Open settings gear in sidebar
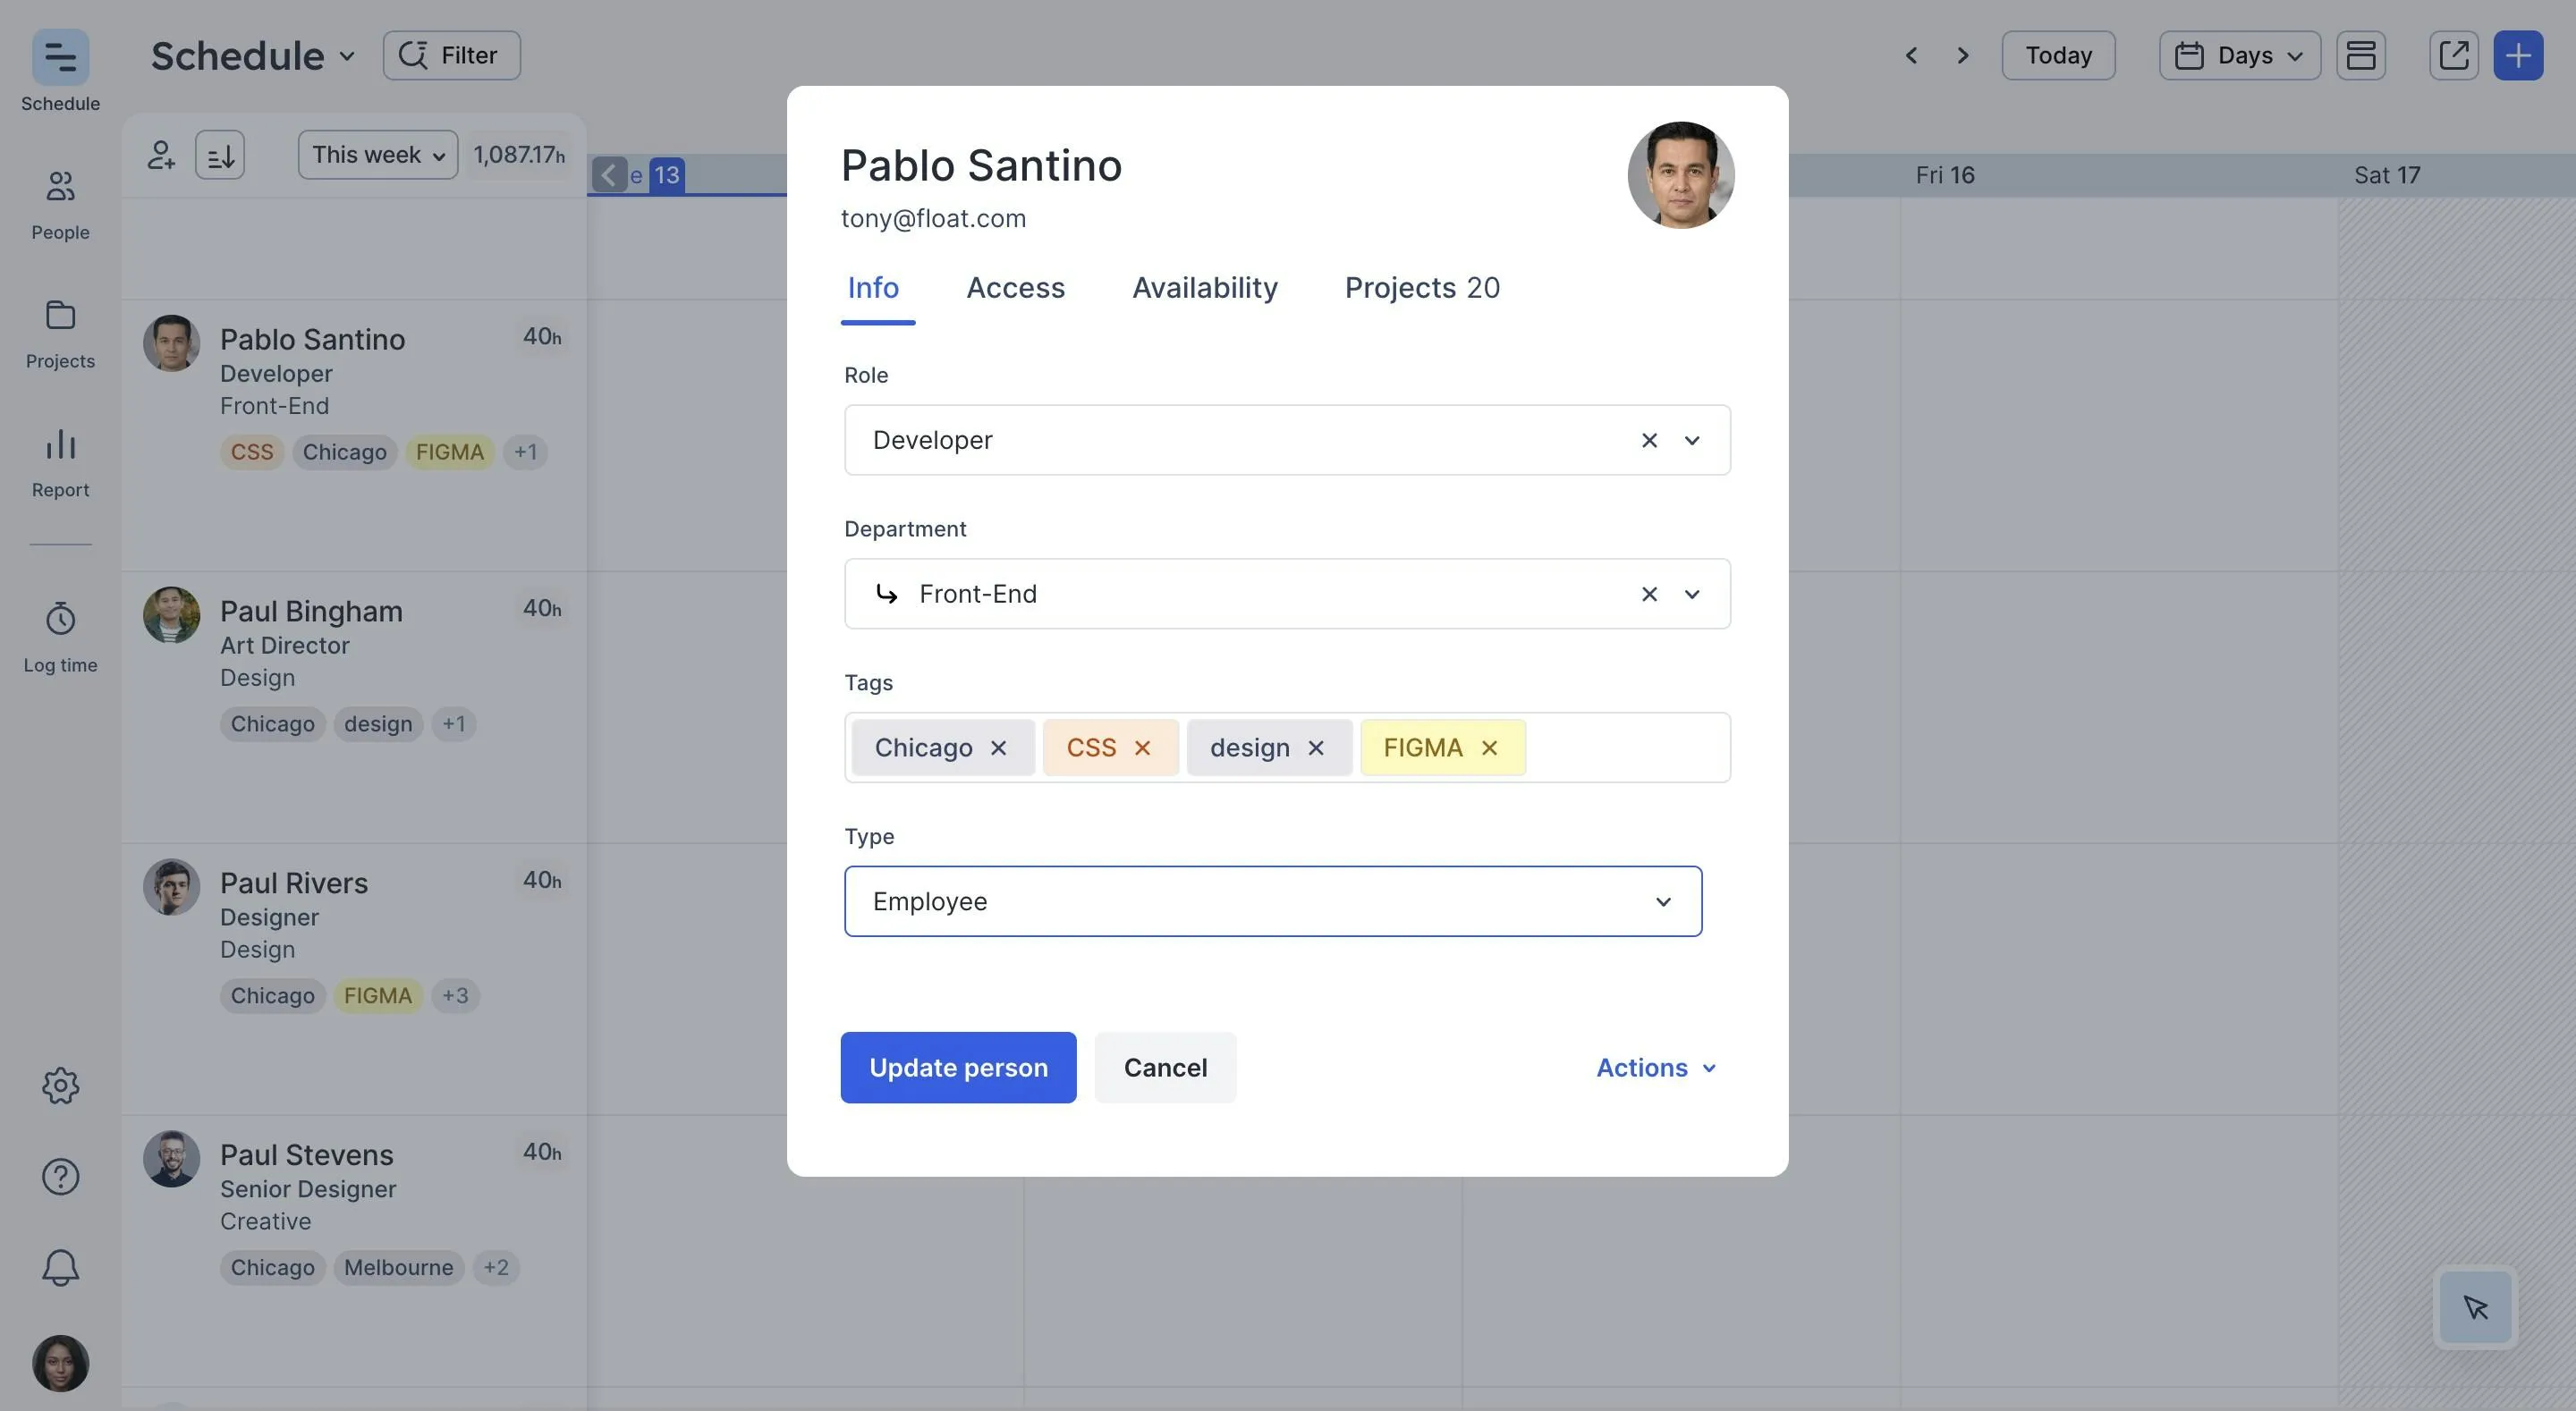2576x1411 pixels. (60, 1085)
